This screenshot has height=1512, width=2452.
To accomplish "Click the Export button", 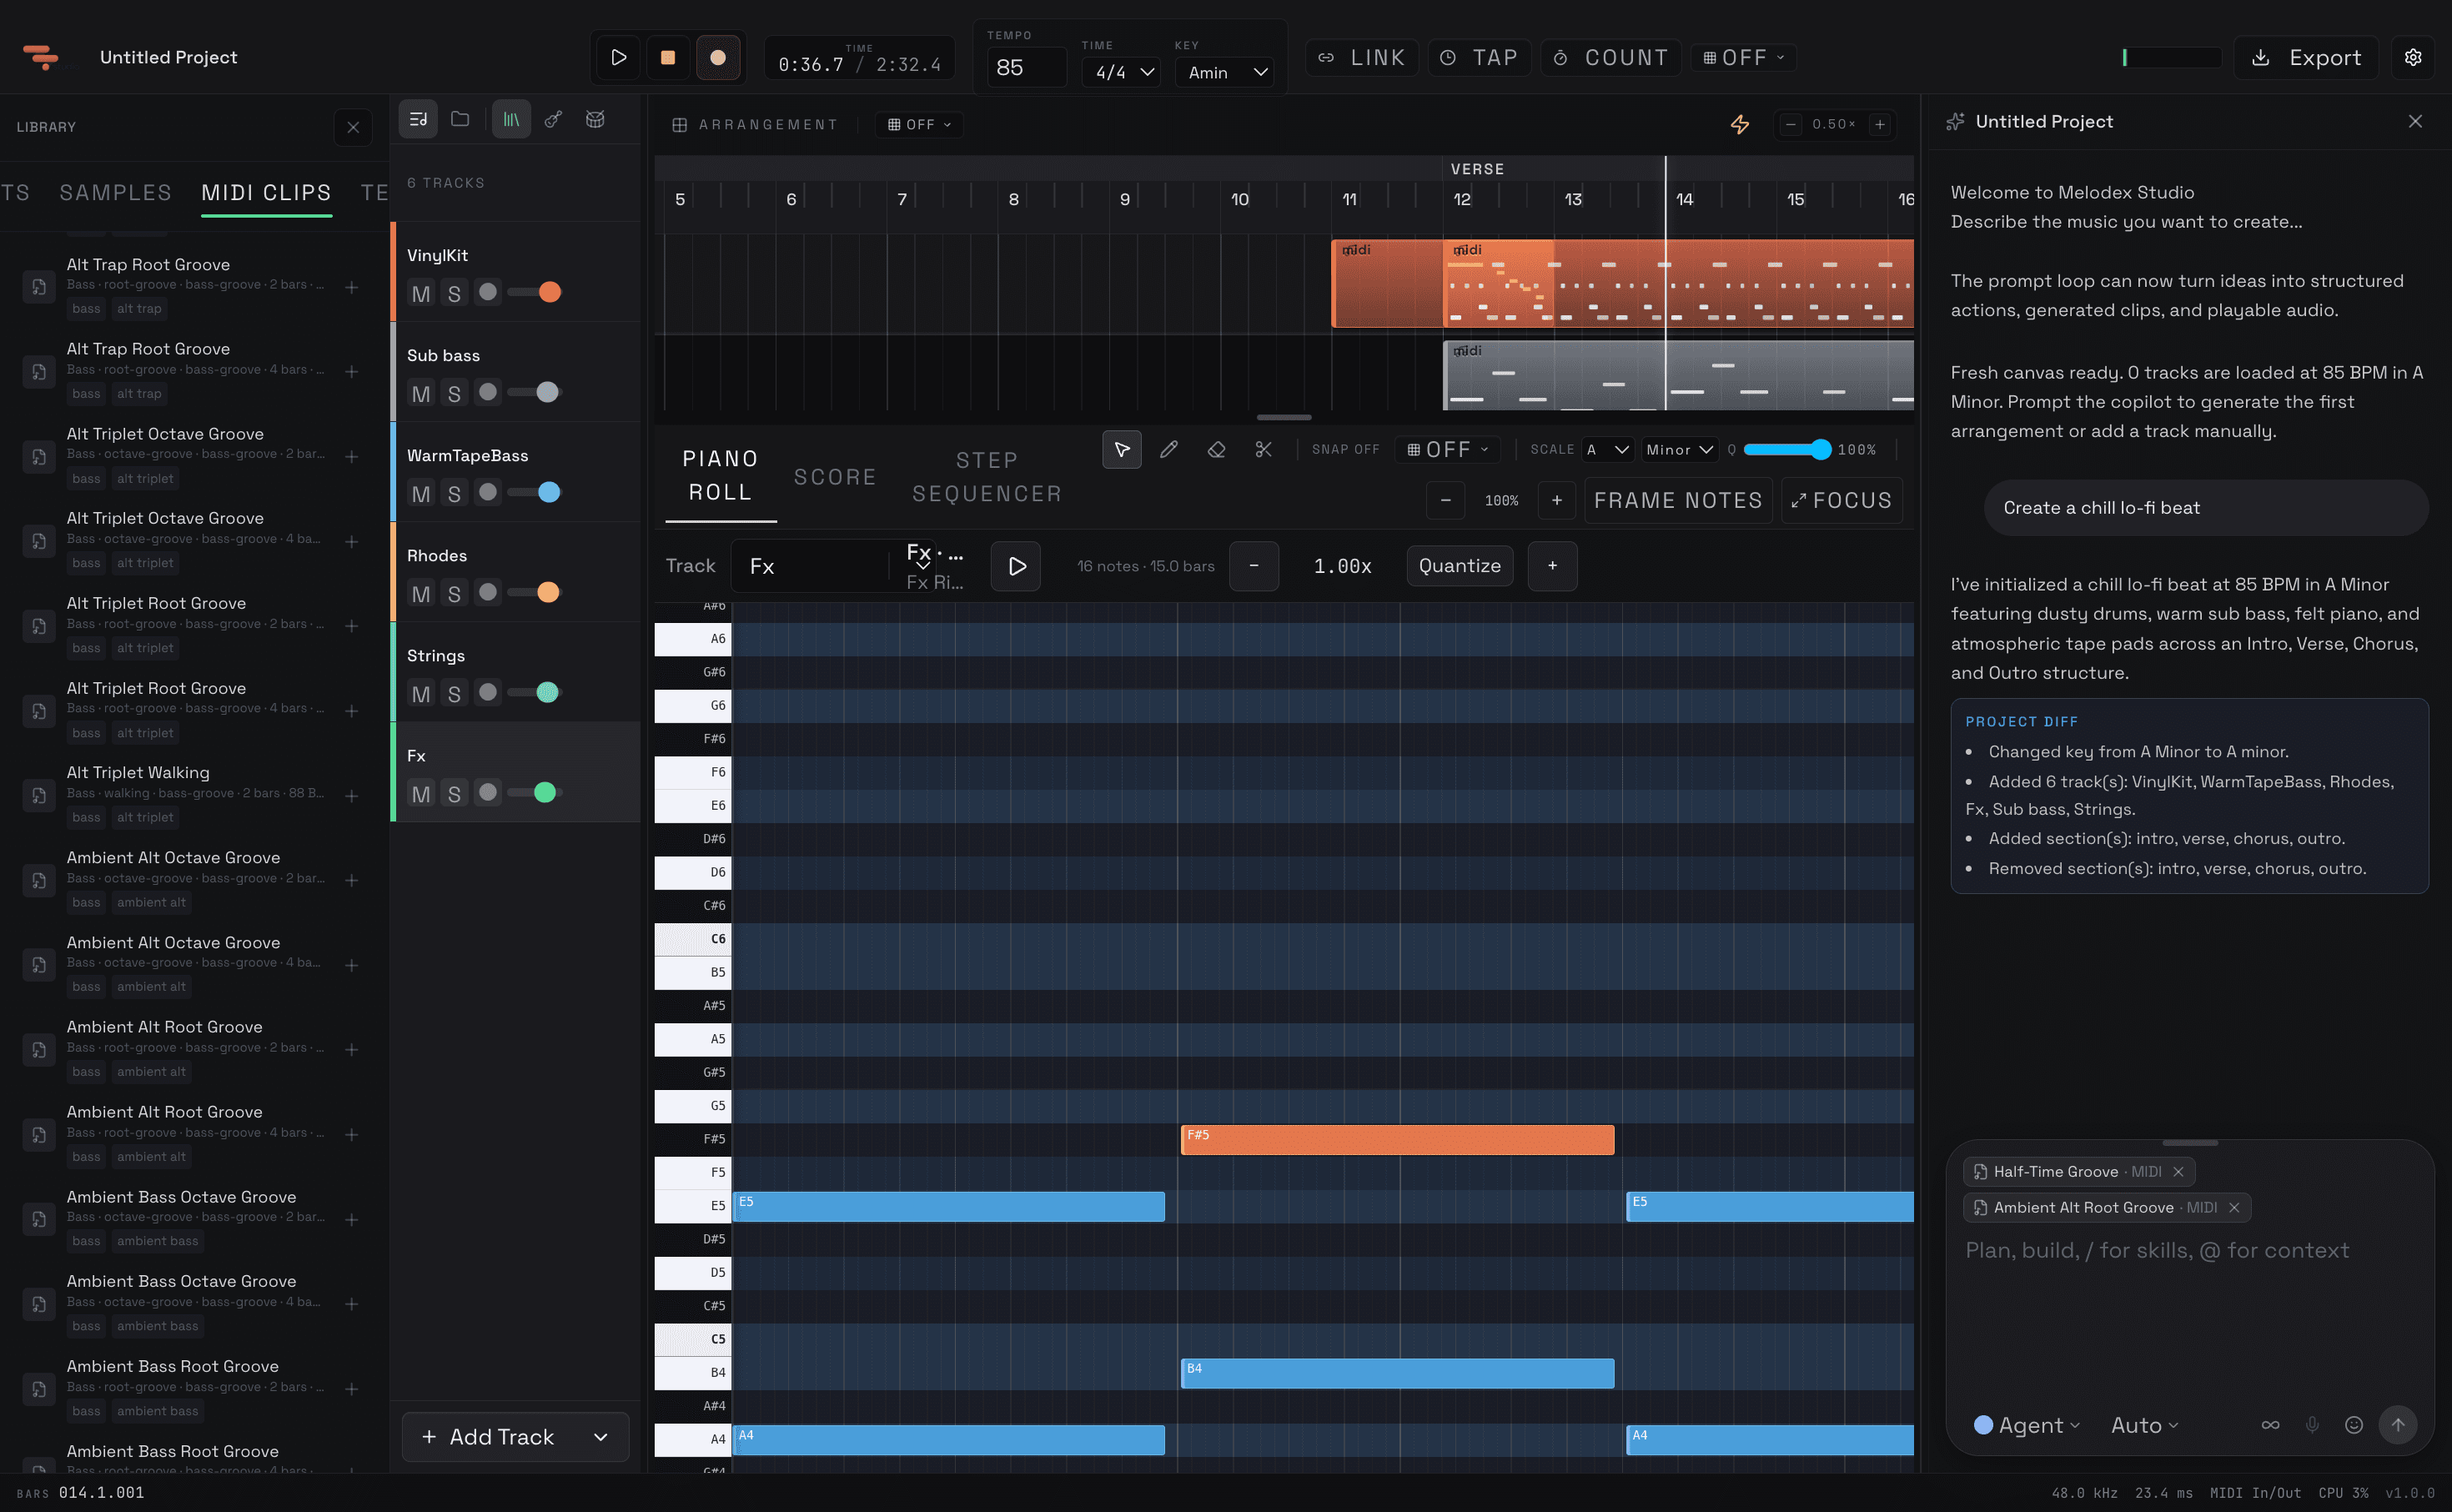I will coord(2306,58).
